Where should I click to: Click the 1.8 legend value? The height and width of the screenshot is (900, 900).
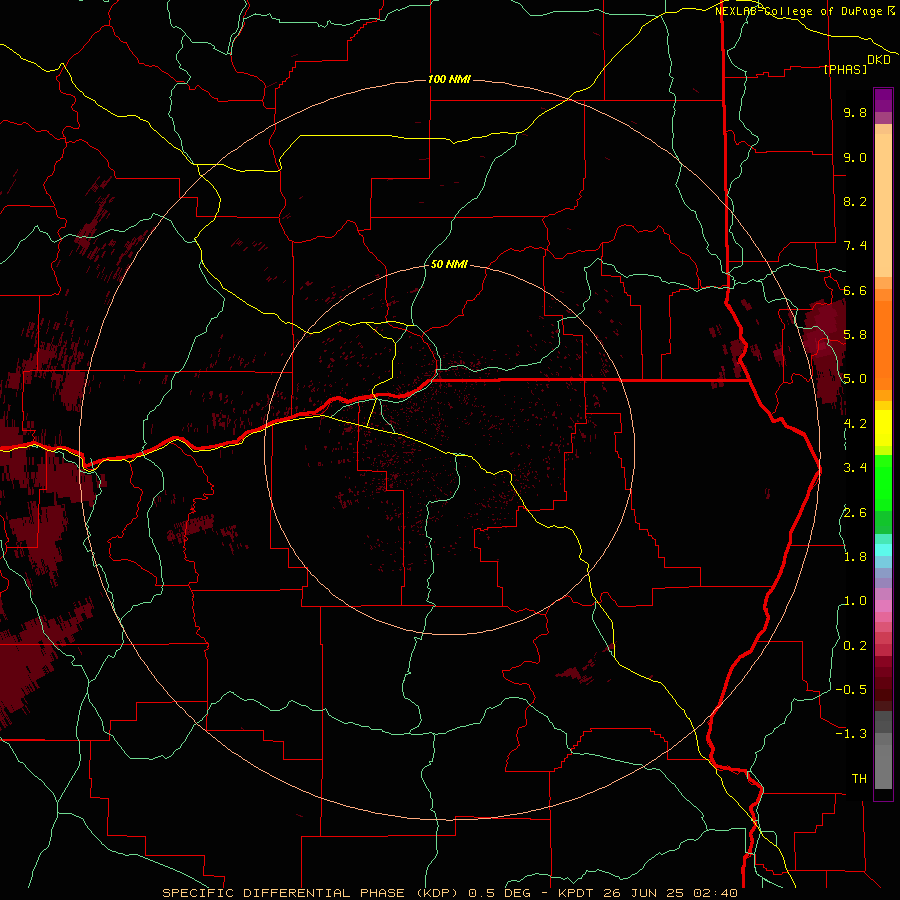click(x=855, y=557)
